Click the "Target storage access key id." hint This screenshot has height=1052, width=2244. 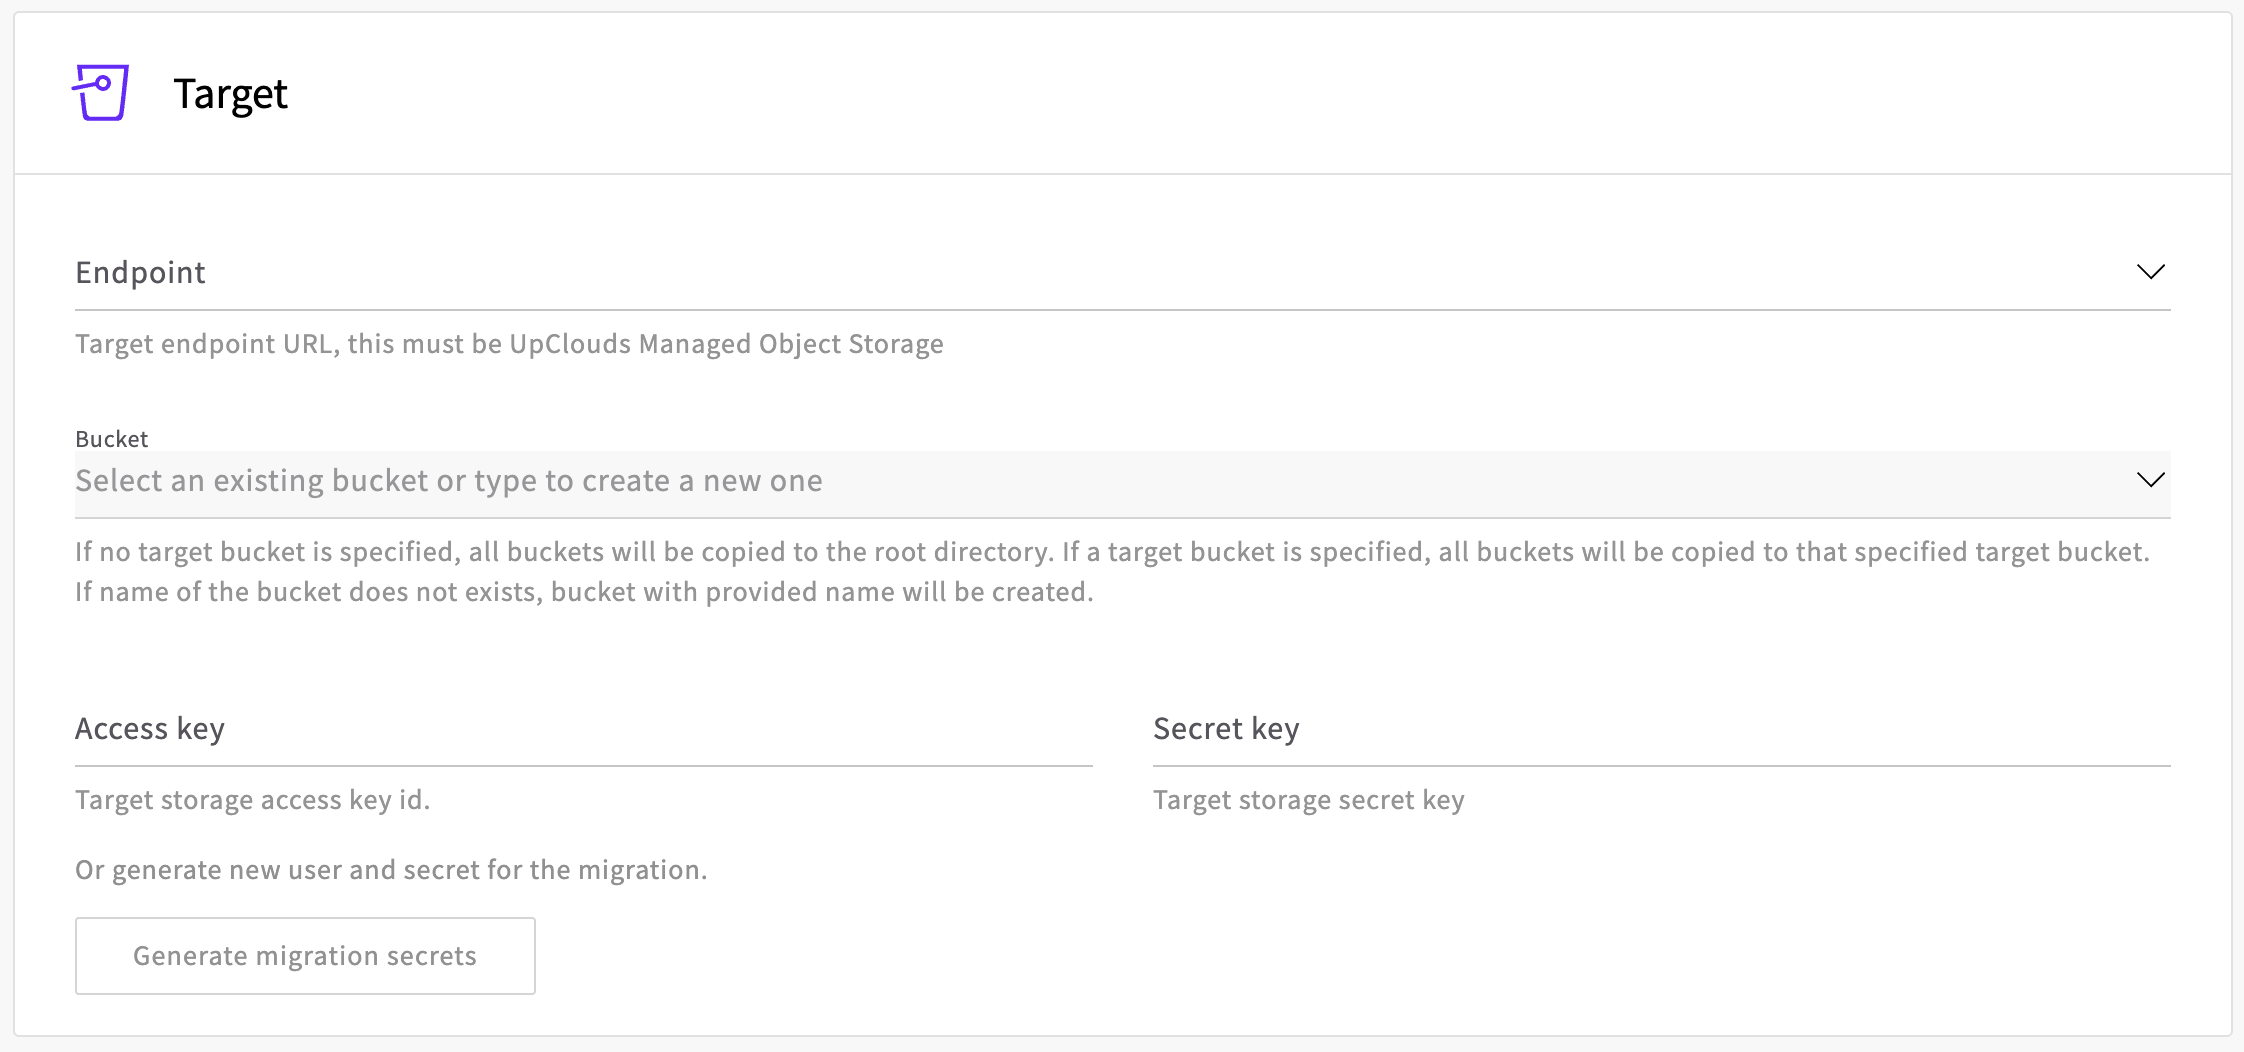click(x=252, y=800)
